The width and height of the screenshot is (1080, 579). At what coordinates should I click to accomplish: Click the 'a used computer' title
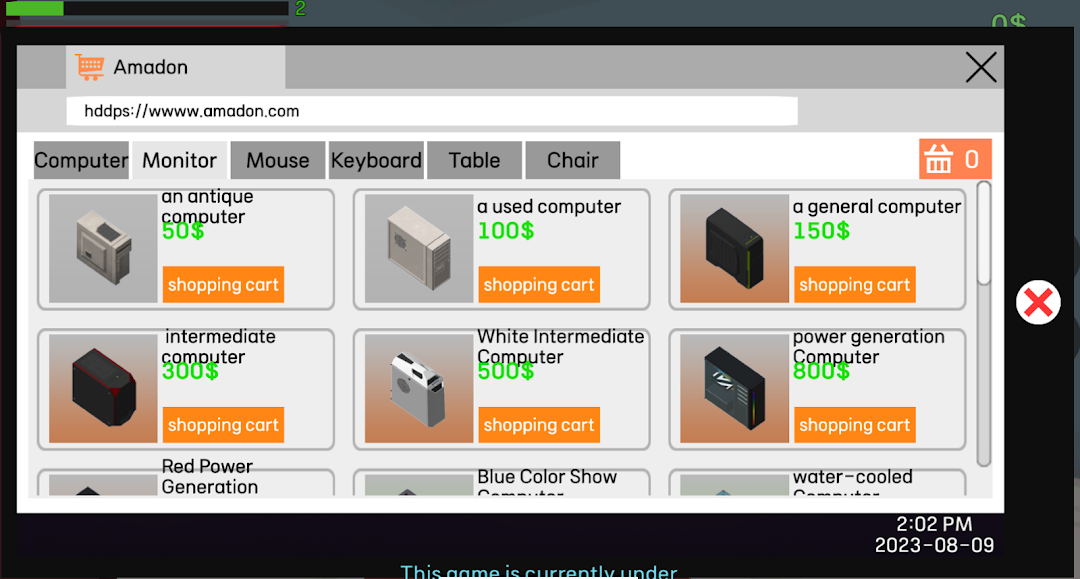[x=549, y=207]
